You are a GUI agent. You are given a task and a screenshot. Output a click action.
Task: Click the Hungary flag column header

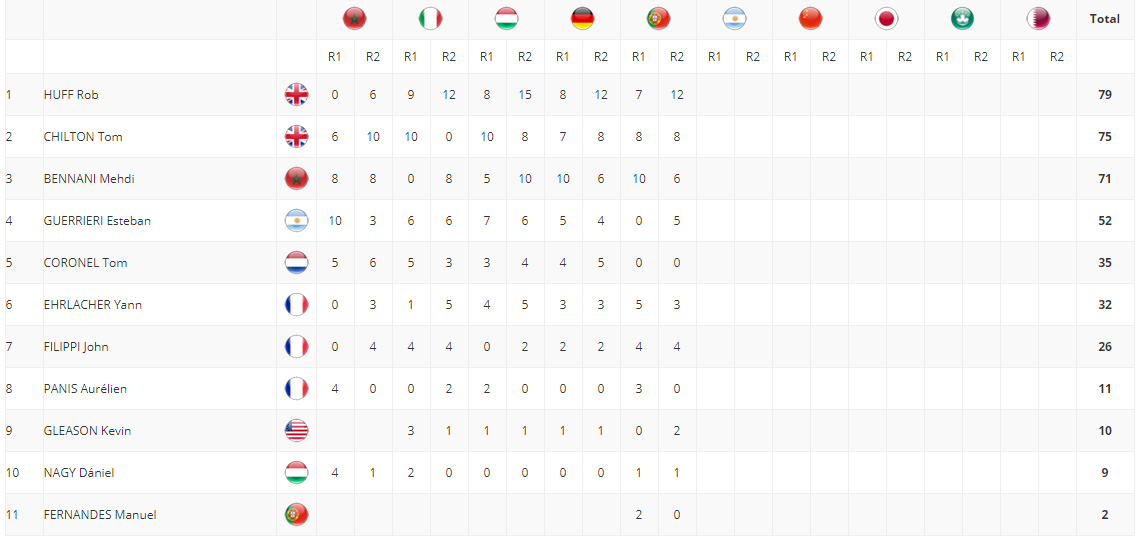(x=506, y=19)
